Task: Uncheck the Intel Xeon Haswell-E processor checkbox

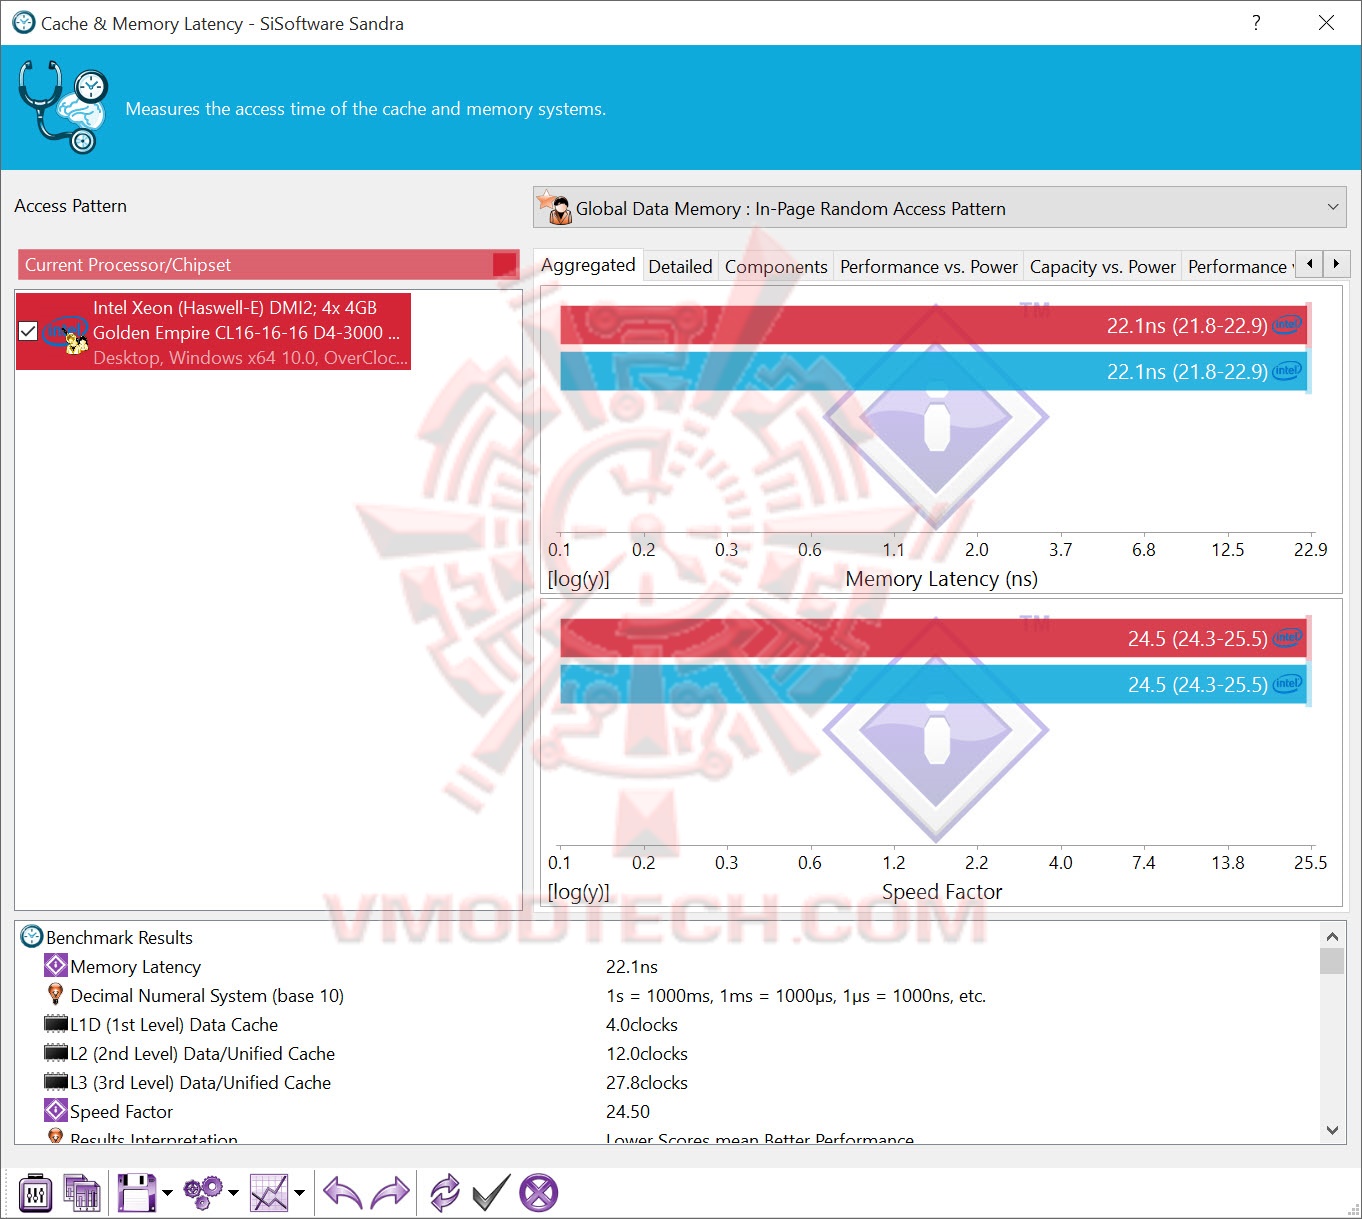Action: (28, 331)
